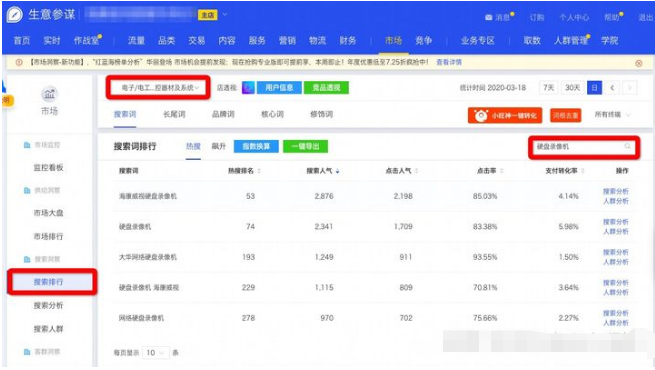The image size is (655, 370).
Task: Click inside the 硬盘录像机 search field
Action: 584,147
